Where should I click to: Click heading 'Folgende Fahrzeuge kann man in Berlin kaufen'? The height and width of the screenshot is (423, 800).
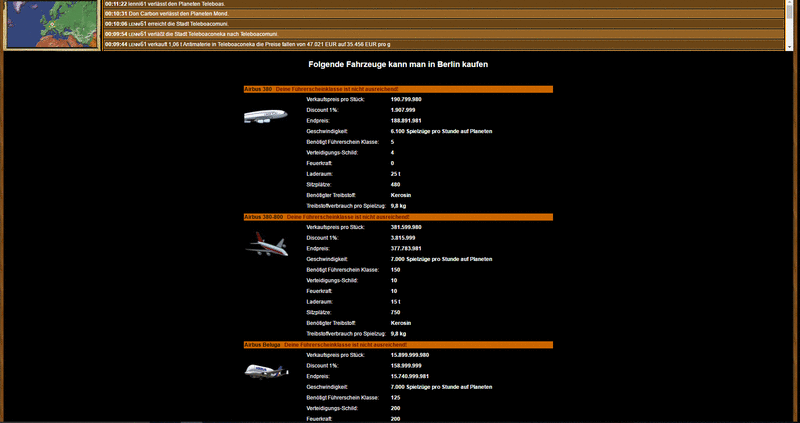pos(398,65)
